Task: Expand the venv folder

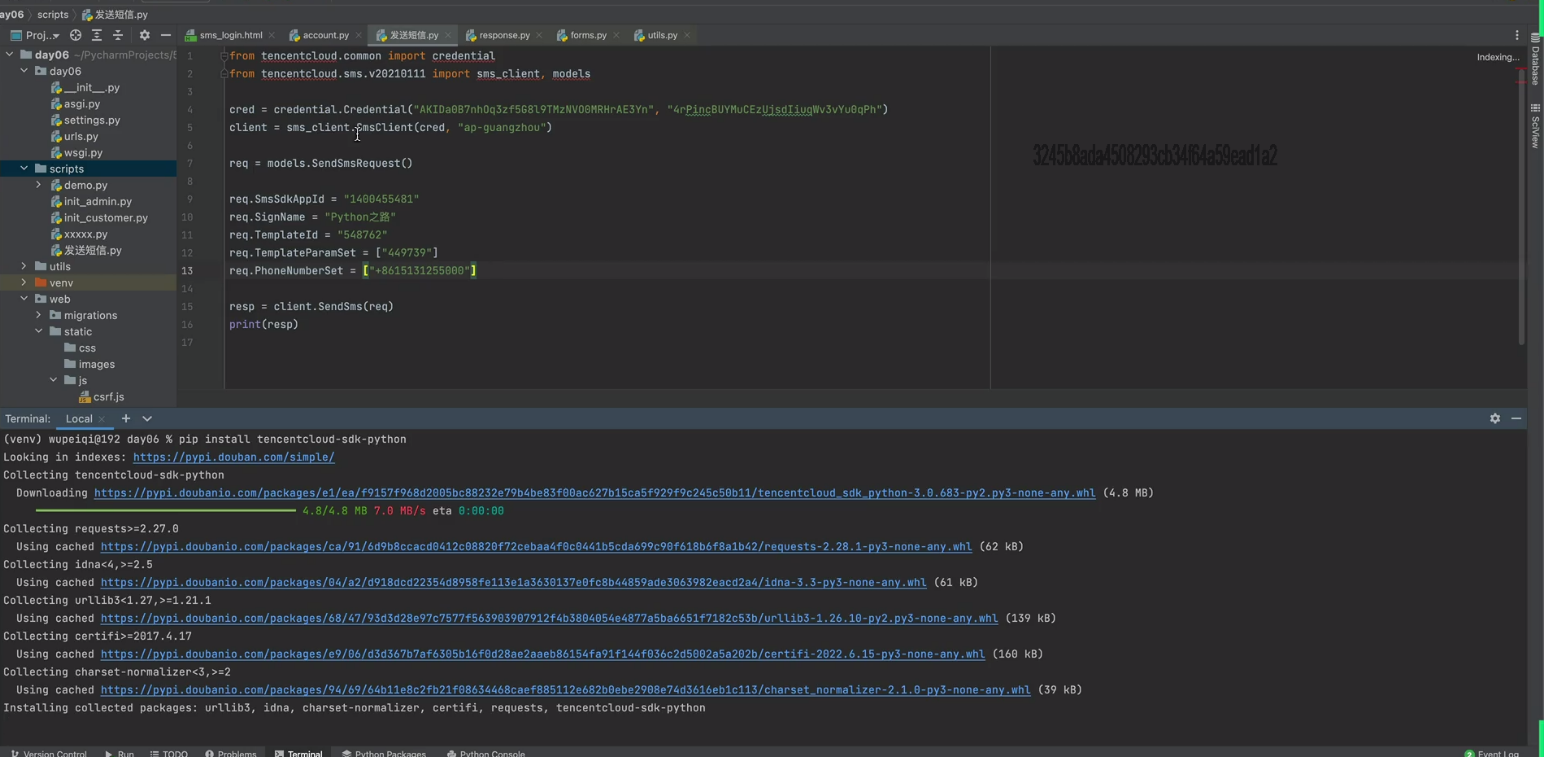Action: click(24, 283)
